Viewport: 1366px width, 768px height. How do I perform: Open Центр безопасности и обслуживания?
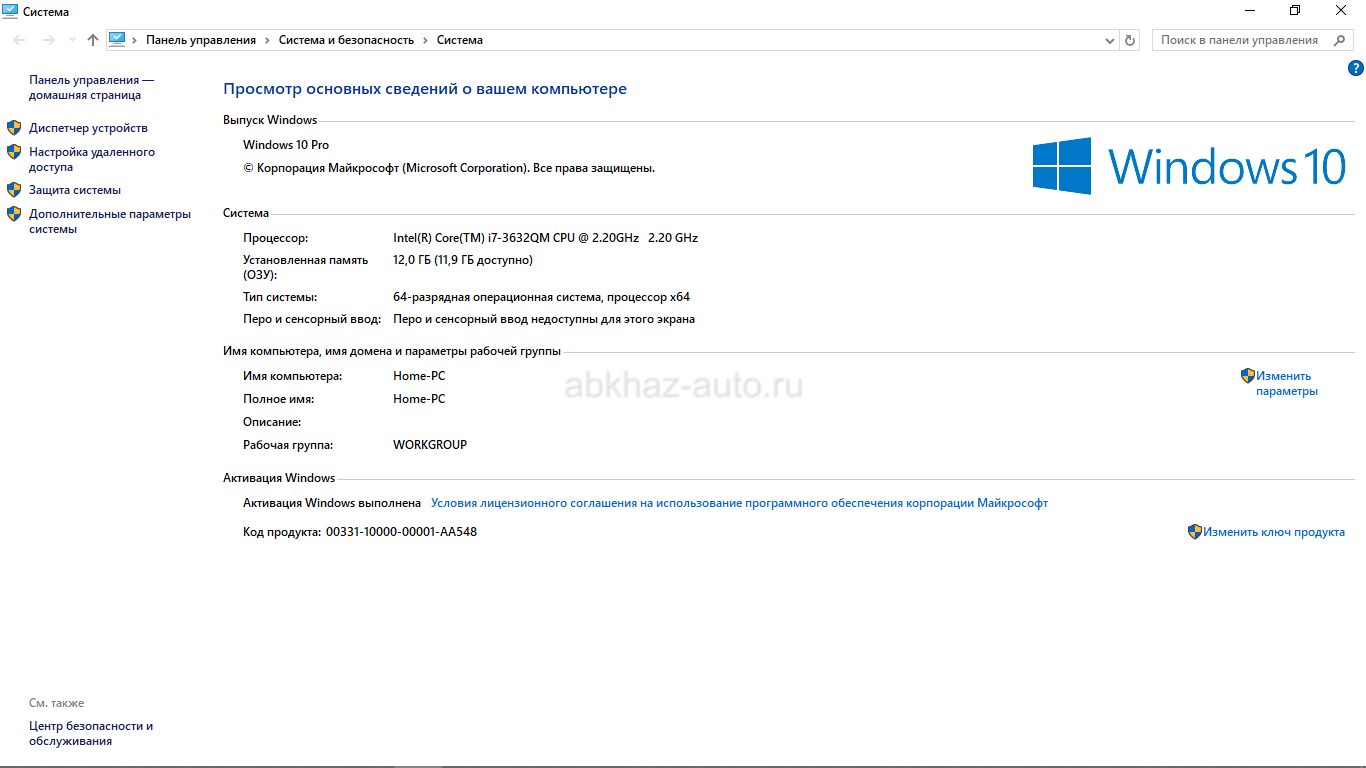click(x=90, y=734)
